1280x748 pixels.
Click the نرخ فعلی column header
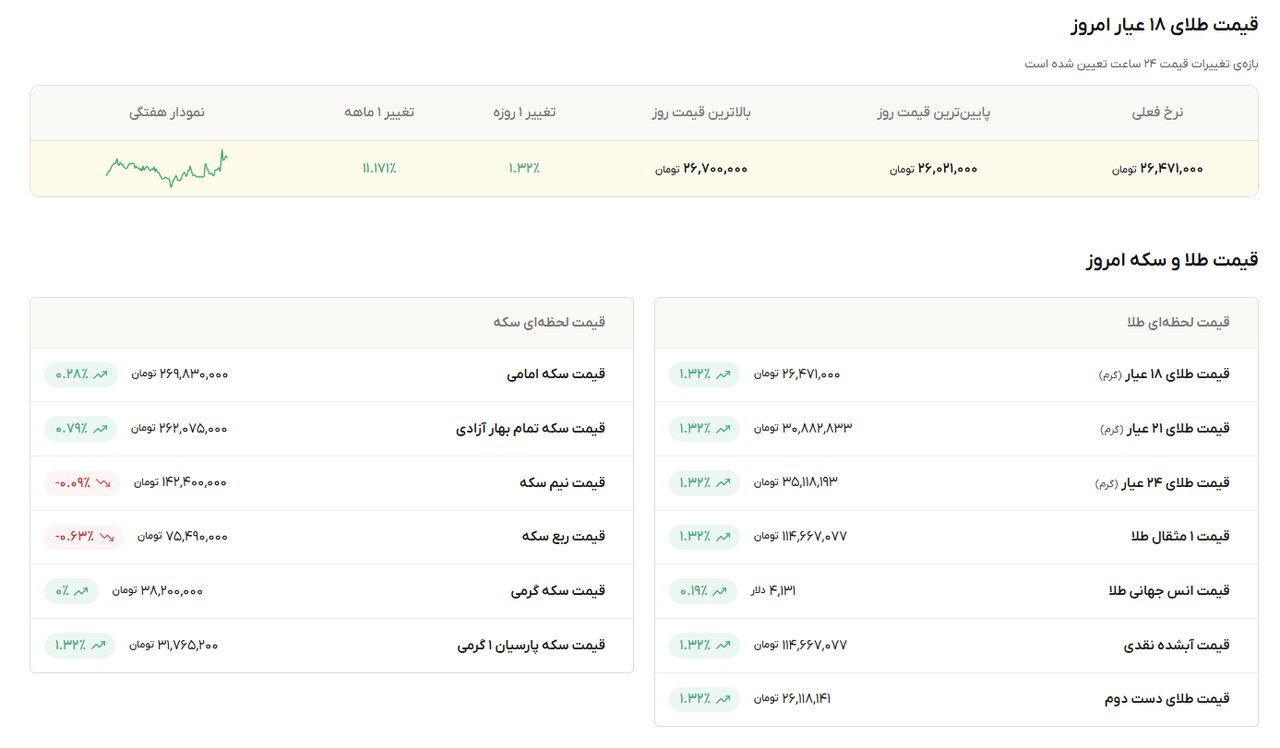coord(1157,112)
